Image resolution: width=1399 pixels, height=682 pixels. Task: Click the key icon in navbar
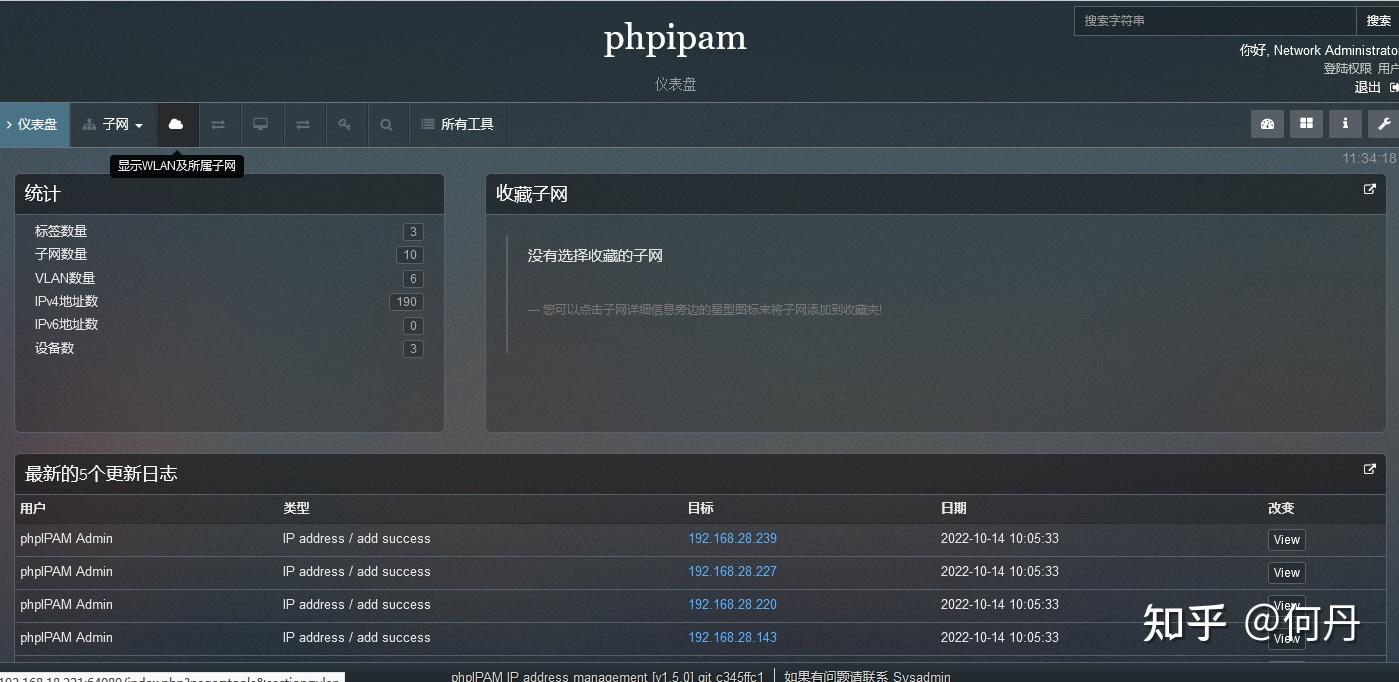[x=345, y=124]
